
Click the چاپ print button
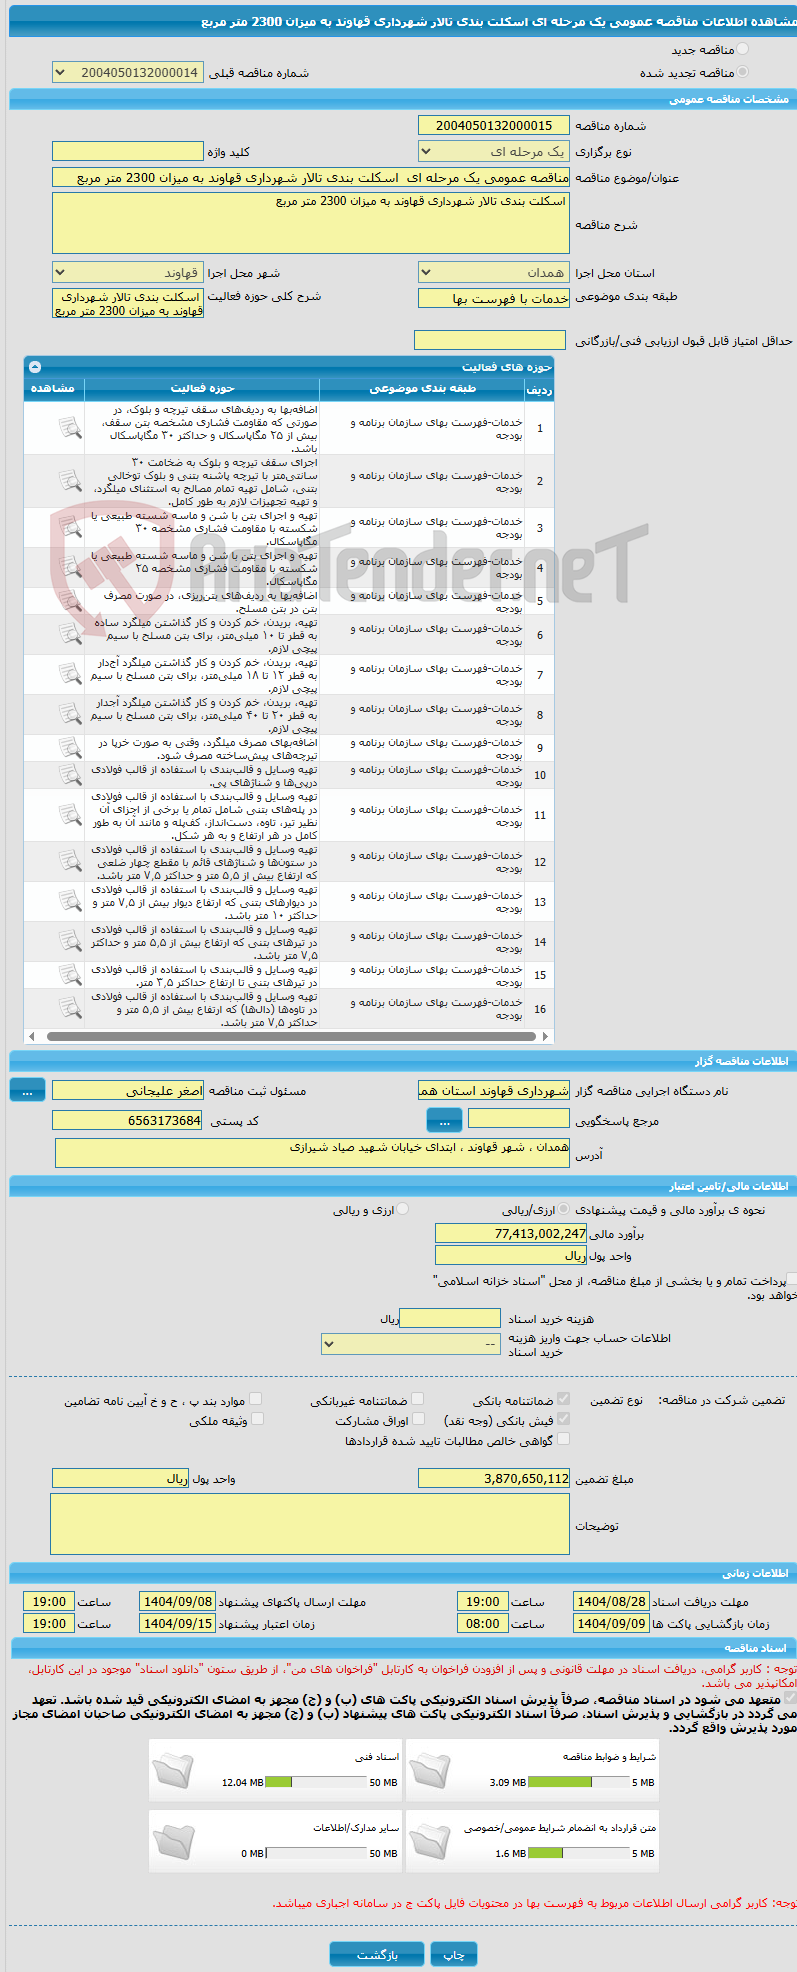coord(454,1954)
